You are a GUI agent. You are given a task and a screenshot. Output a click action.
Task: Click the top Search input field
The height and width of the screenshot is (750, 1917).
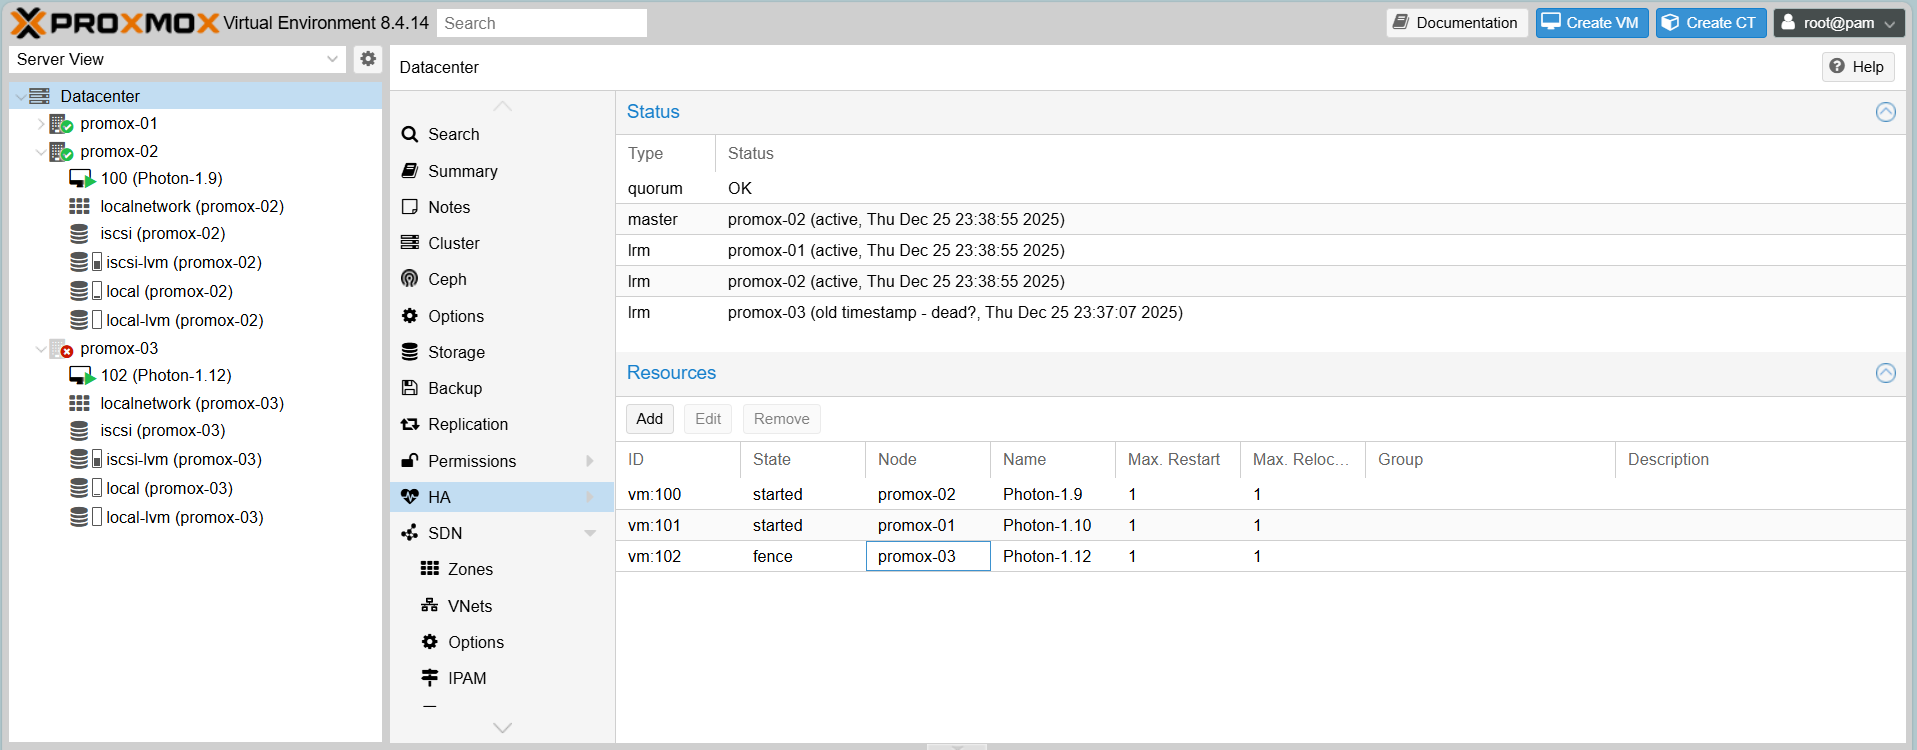[x=541, y=23]
